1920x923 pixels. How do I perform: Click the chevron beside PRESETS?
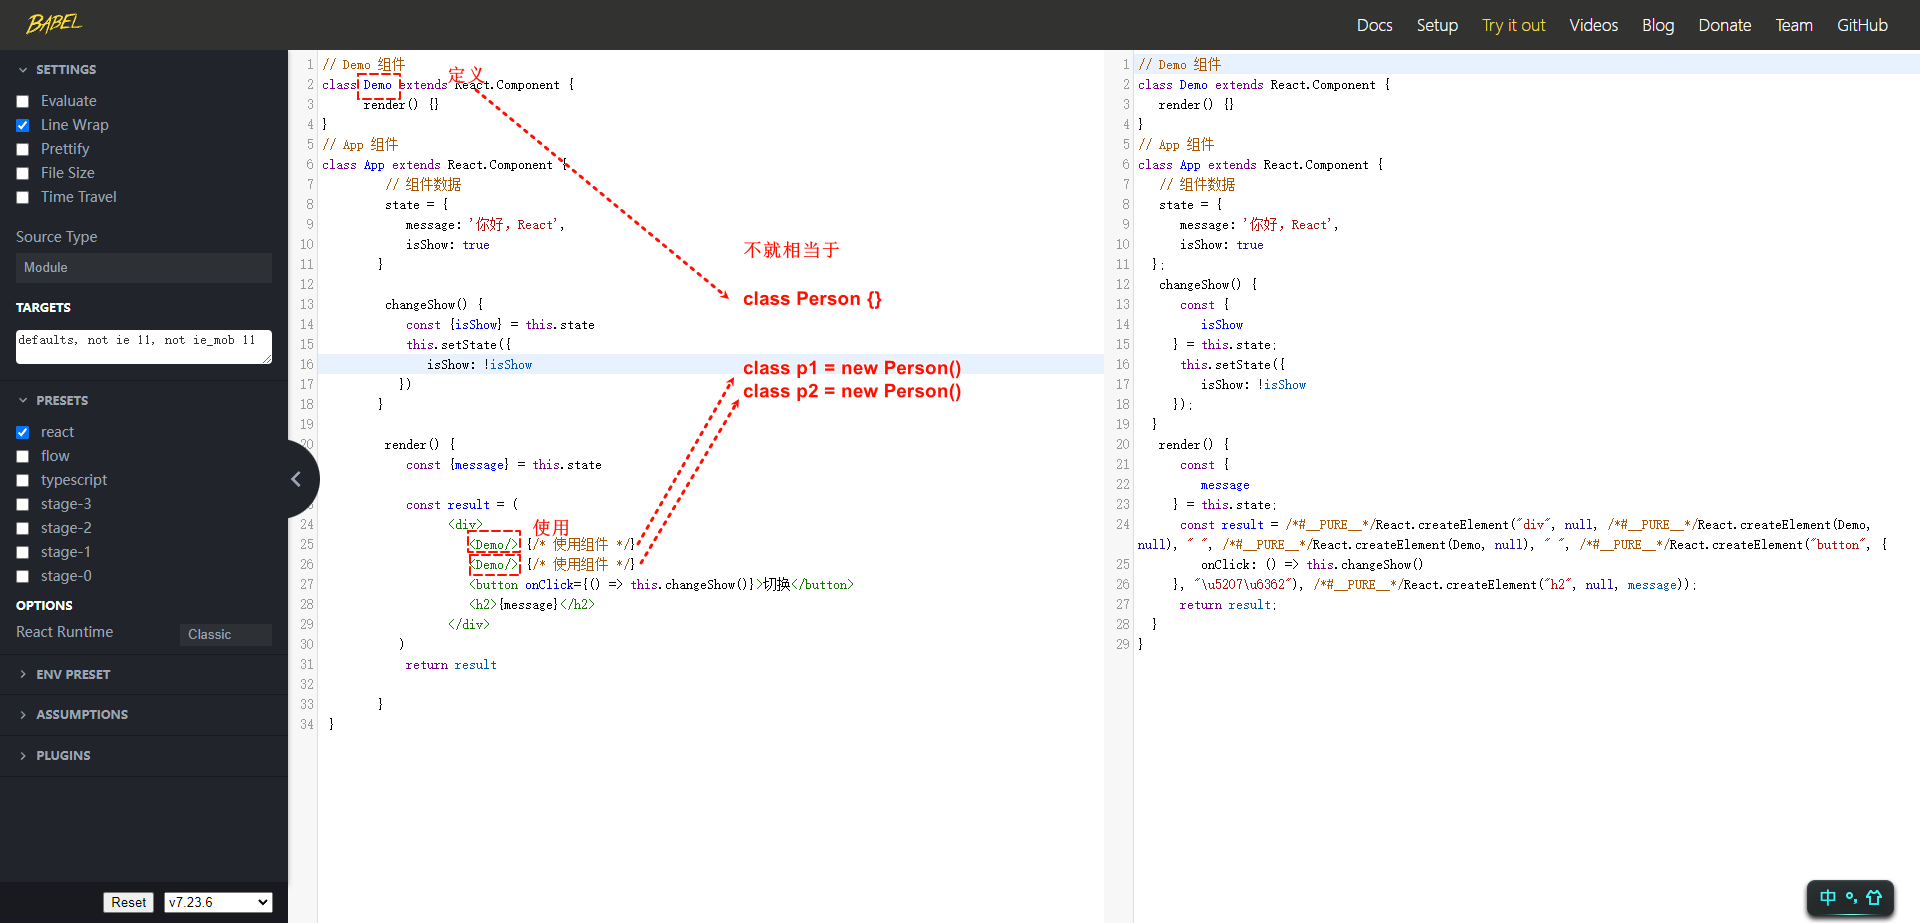[x=23, y=400]
